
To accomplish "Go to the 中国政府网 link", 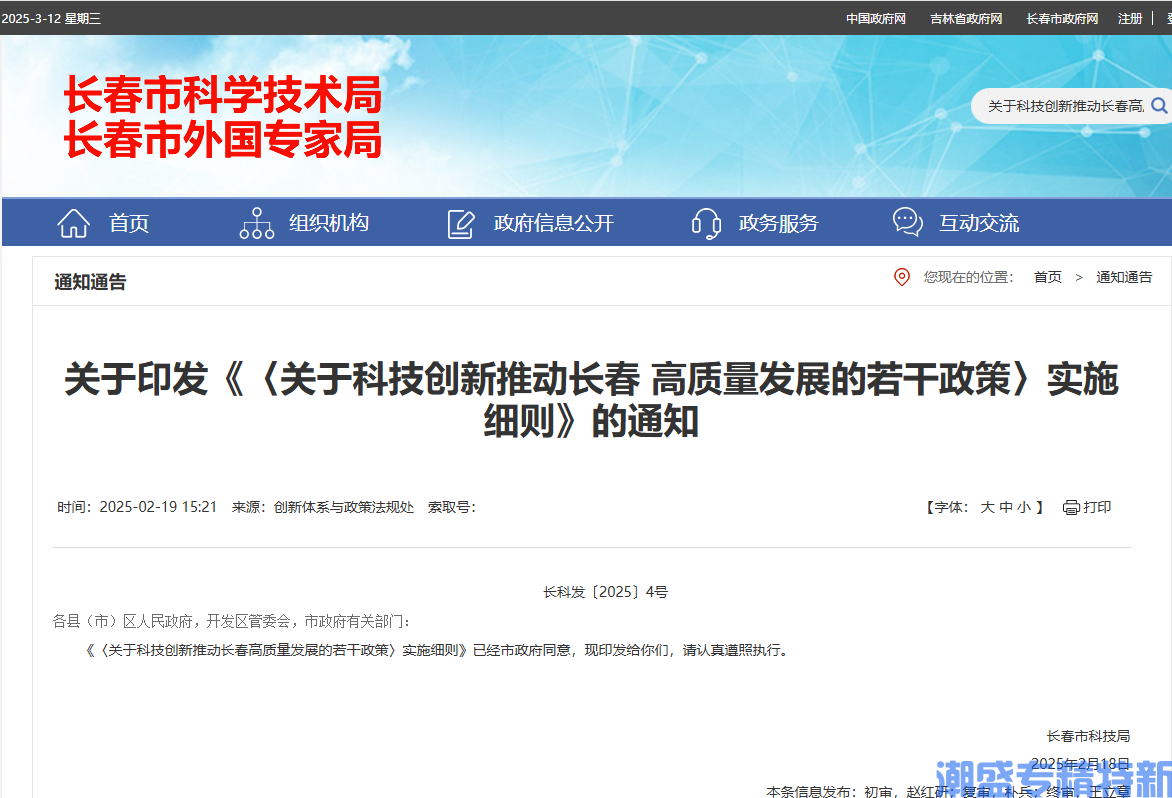I will point(875,18).
